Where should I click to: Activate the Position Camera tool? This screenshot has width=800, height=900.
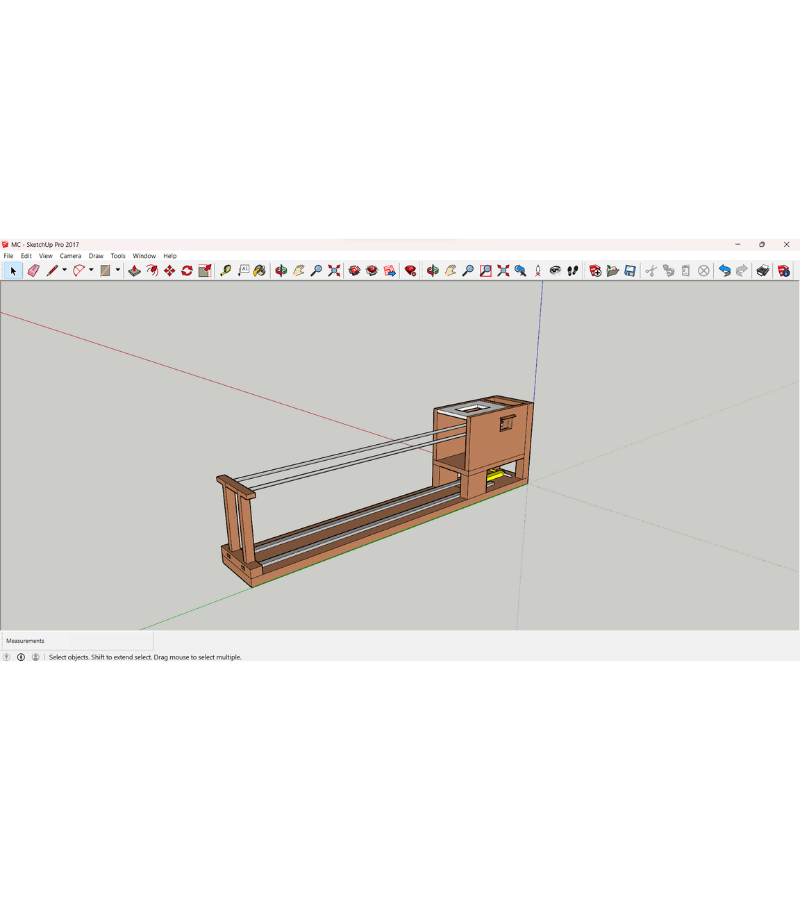click(538, 271)
